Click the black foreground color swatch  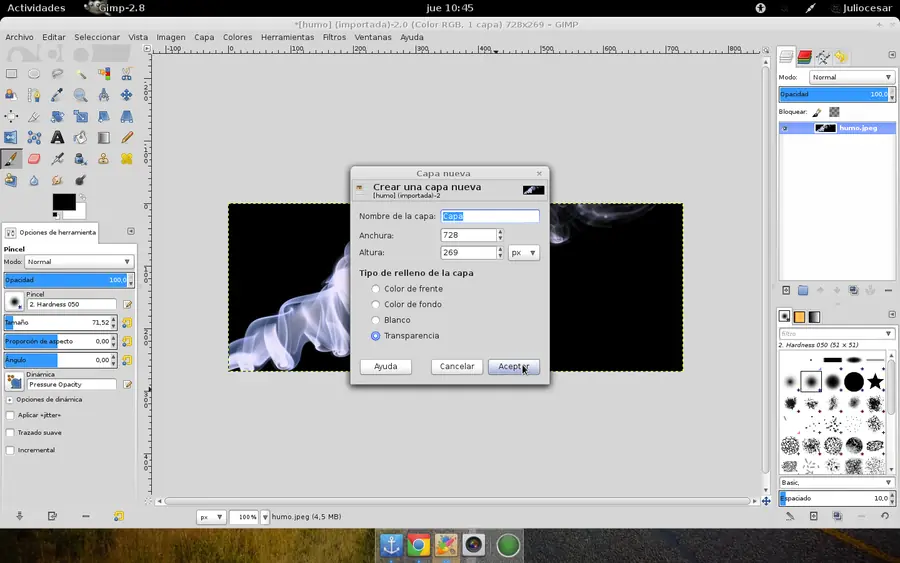coord(63,202)
